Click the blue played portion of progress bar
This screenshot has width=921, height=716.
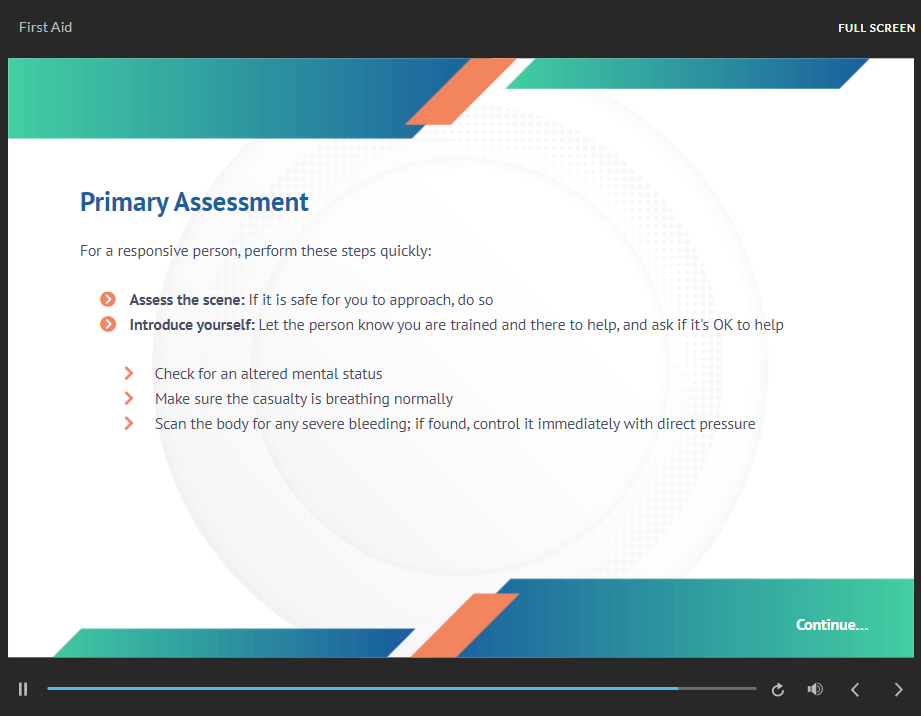click(360, 689)
